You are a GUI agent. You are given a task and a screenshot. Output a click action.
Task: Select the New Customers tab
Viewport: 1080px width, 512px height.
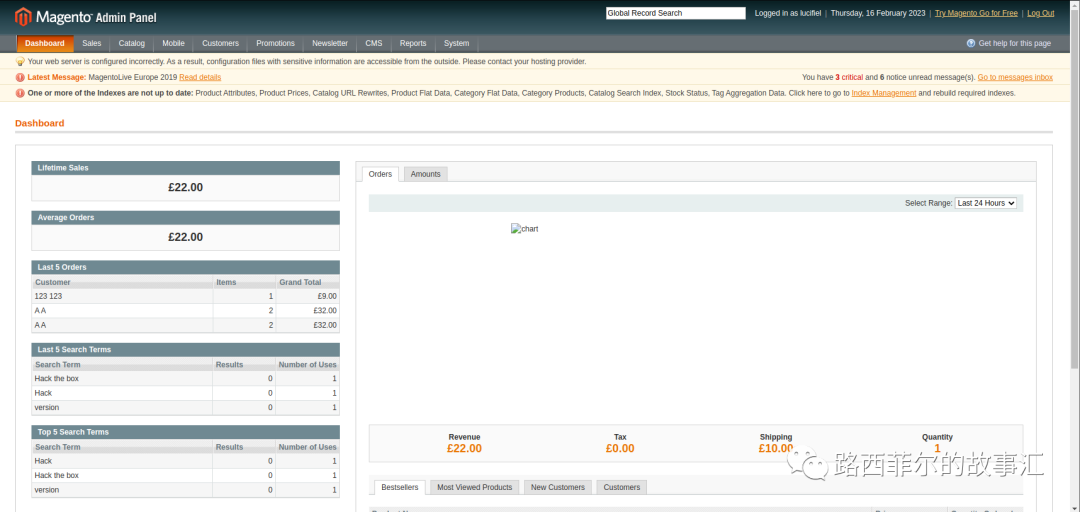[x=558, y=487]
